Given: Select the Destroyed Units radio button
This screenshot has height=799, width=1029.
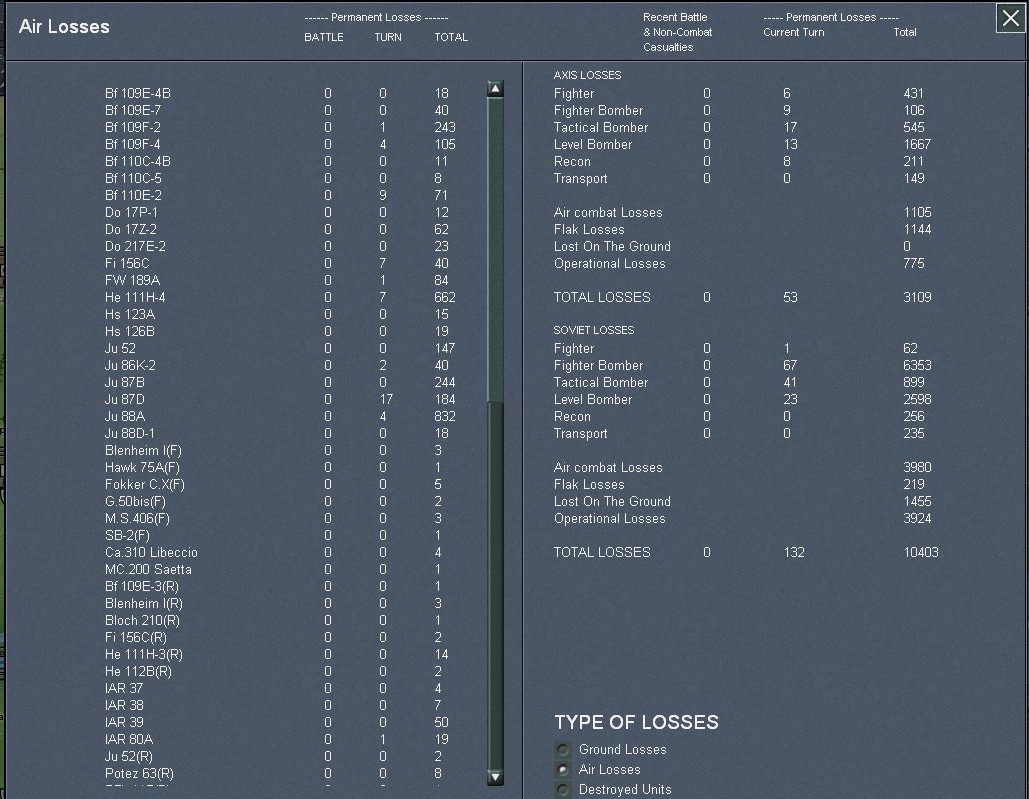Looking at the screenshot, I should coord(564,790).
